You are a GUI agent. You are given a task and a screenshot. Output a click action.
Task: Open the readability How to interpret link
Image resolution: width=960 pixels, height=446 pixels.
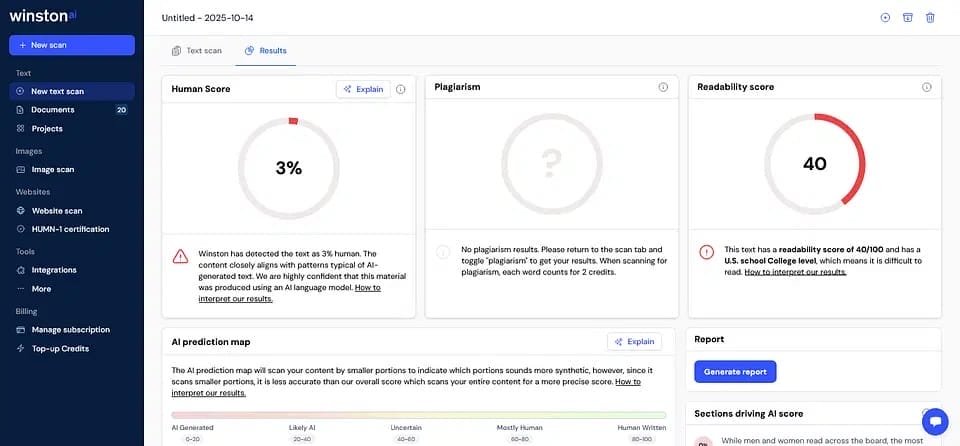[796, 271]
